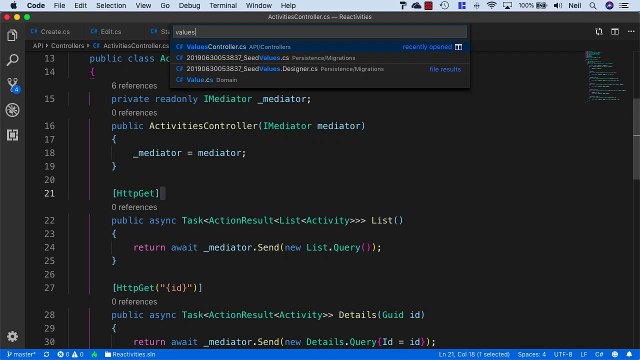Viewport: 640px width, 360px height.
Task: Synchronize changes in status bar
Action: pyautogui.click(x=47, y=354)
